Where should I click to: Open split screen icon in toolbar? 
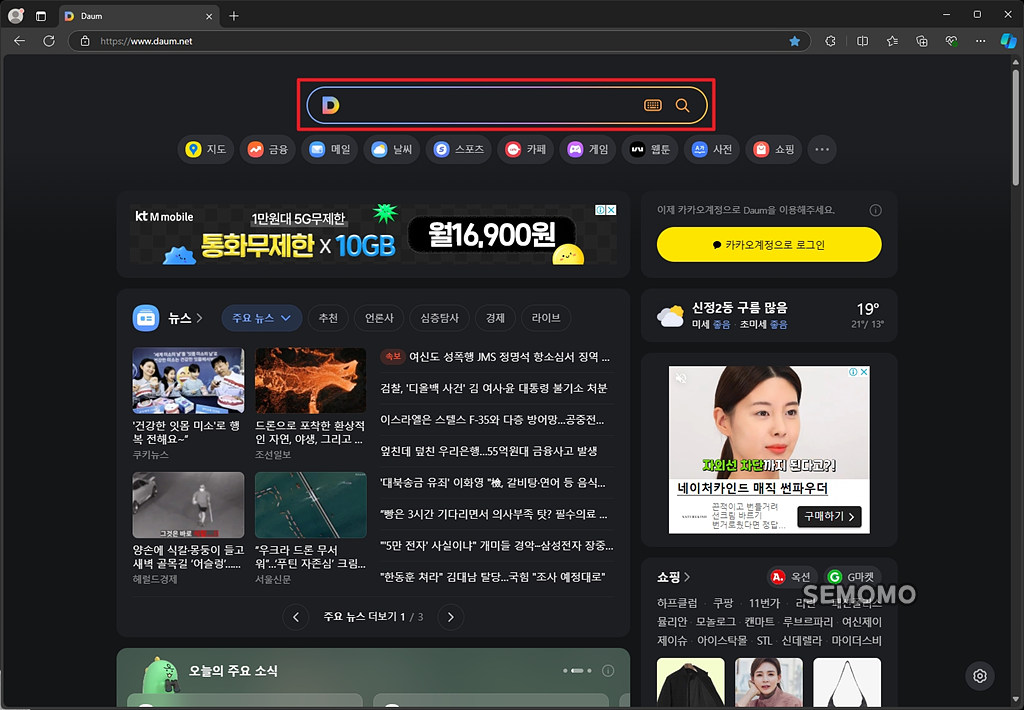(x=863, y=41)
